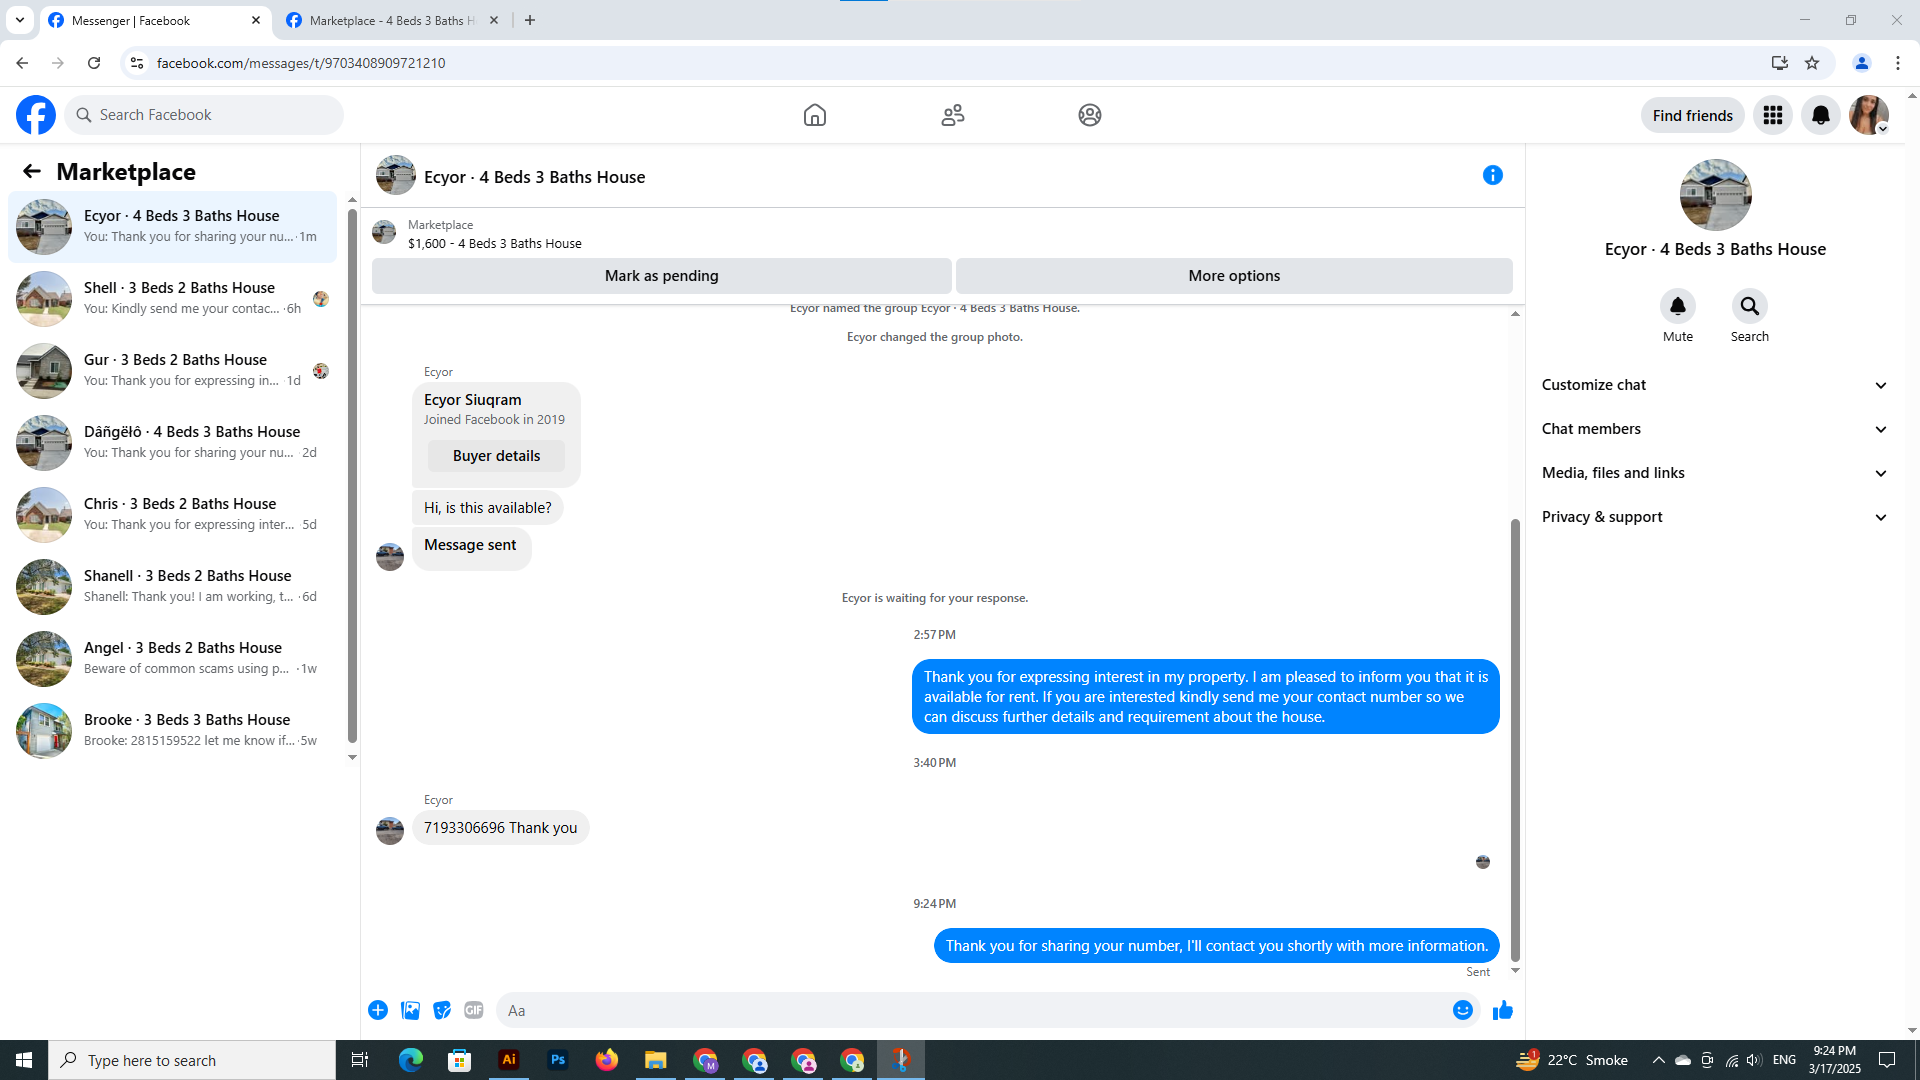Open the volume control in system tray

click(1755, 1060)
